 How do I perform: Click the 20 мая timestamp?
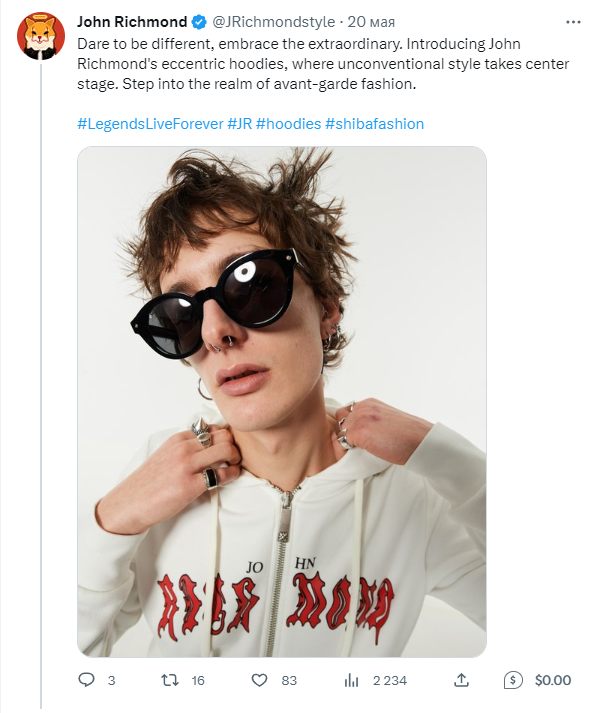(371, 22)
